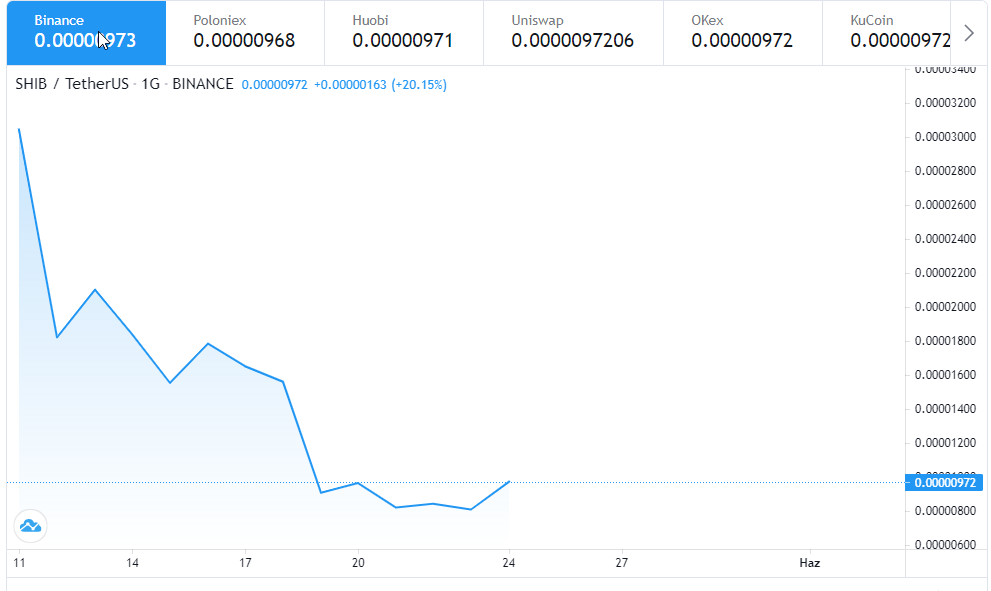991x591 pixels.
Task: Click the 0.00001400 price axis label
Action: 945,409
